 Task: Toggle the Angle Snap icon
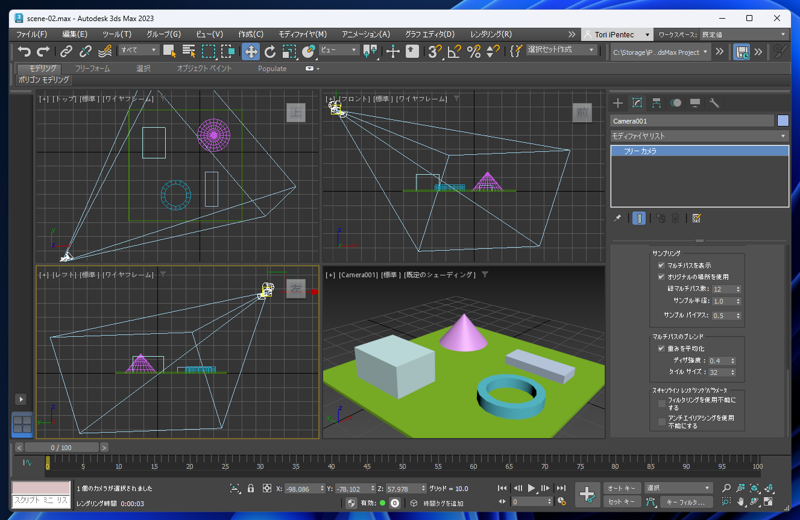454,52
